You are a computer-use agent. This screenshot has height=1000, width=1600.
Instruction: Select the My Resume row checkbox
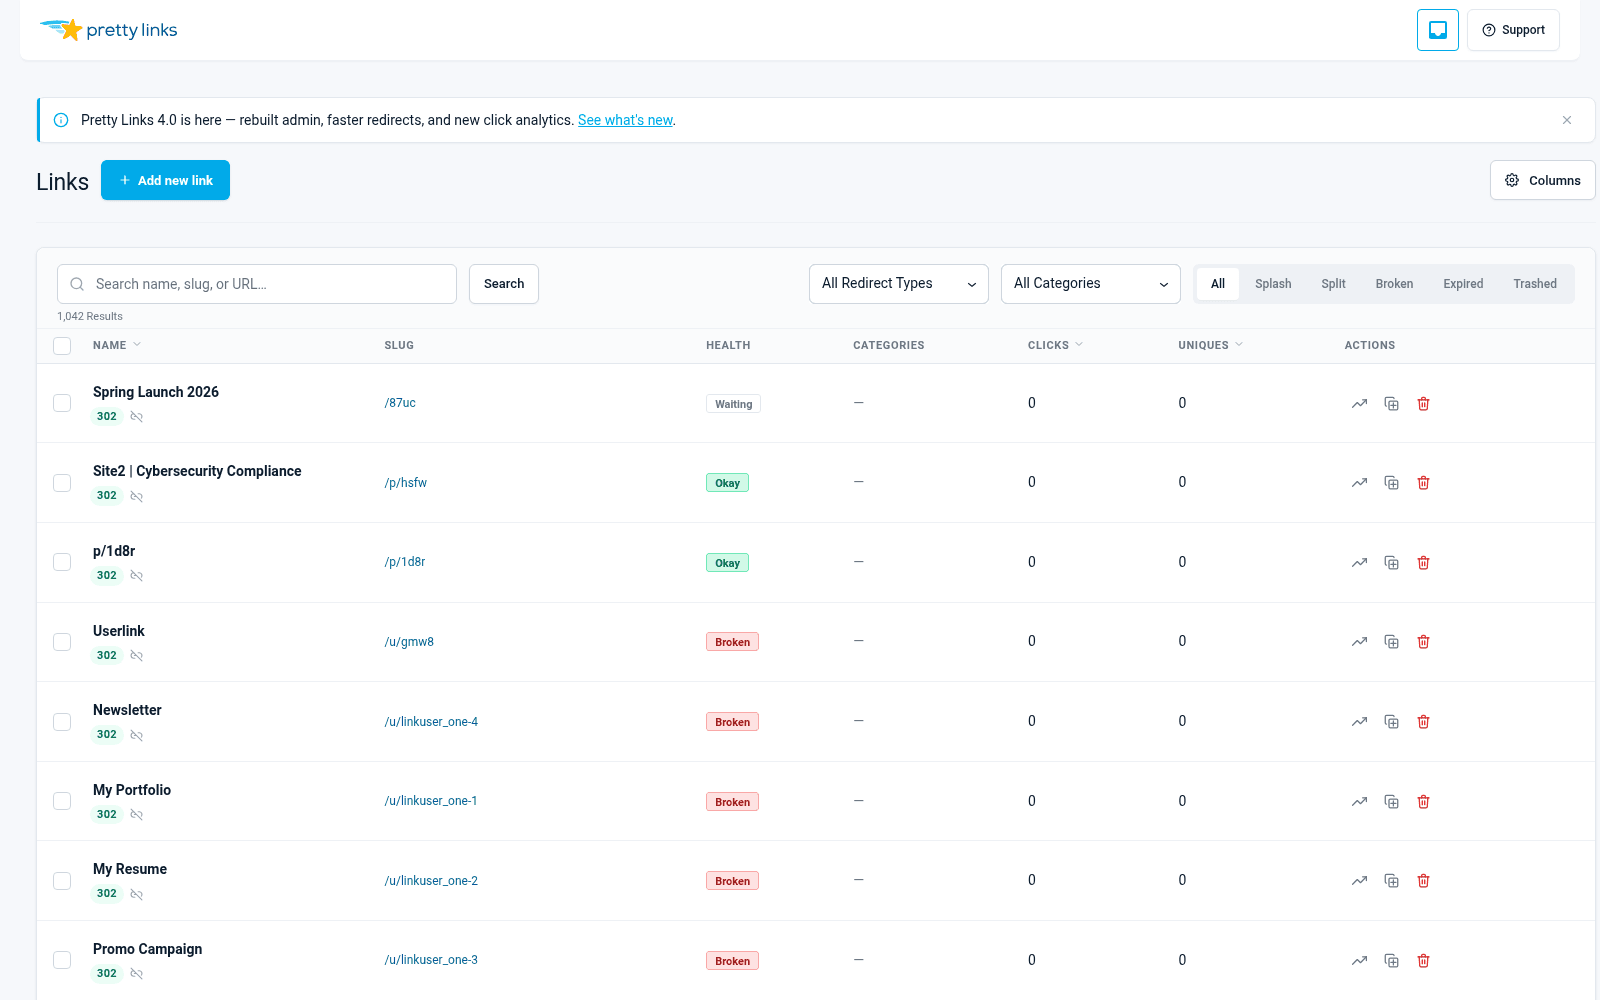[62, 881]
